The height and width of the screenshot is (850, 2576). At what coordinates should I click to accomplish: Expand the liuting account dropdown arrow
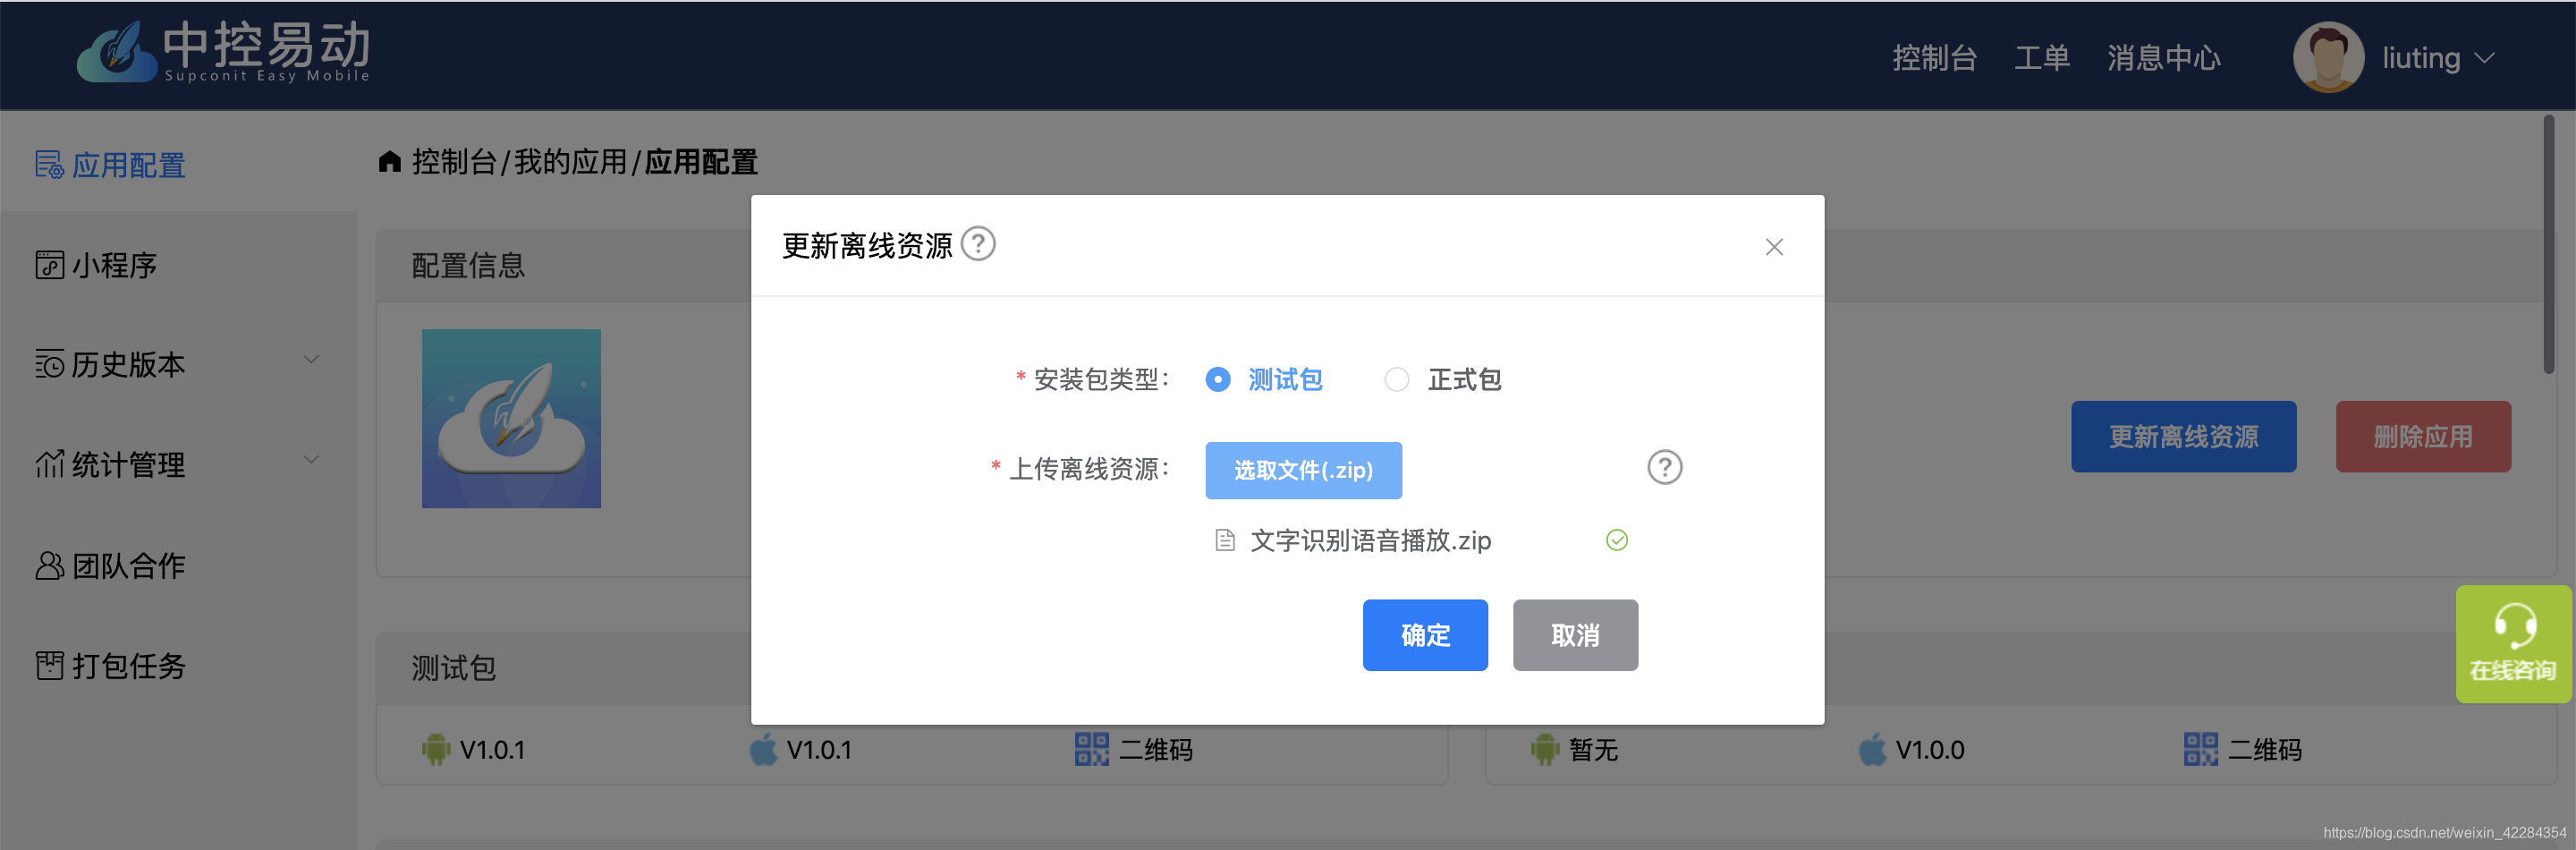[2484, 59]
